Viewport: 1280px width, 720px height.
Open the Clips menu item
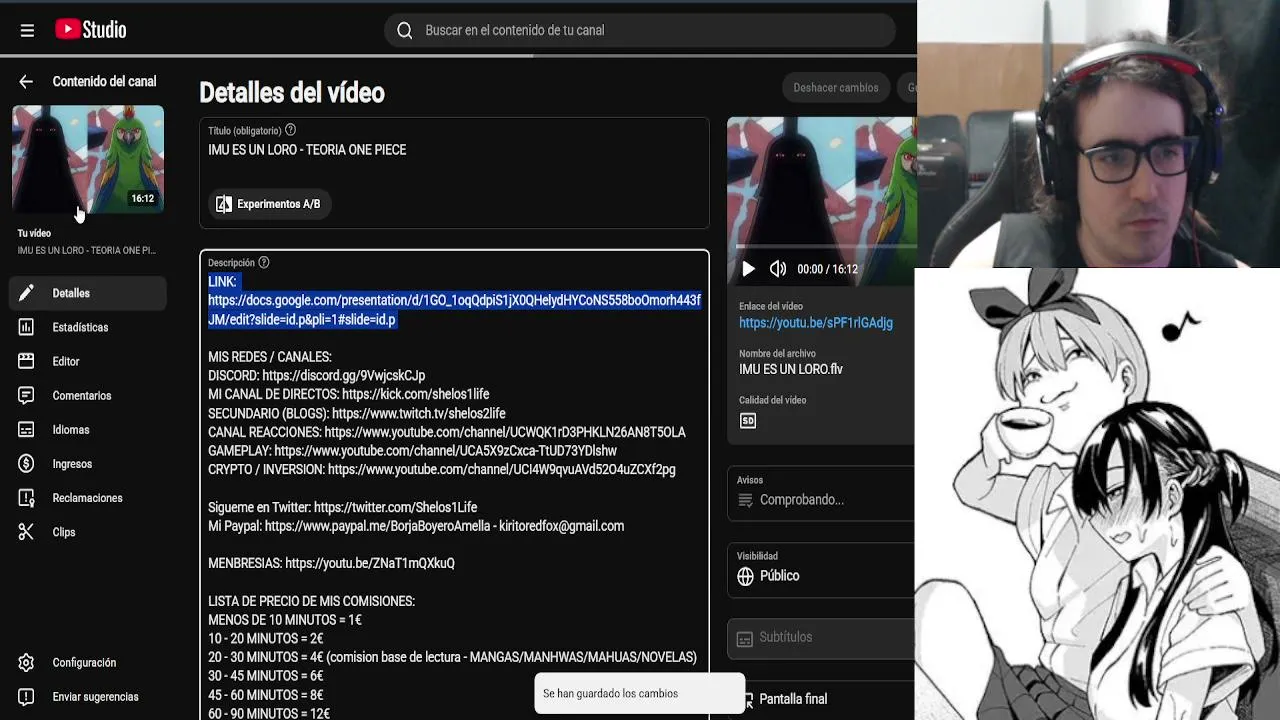coord(88,532)
